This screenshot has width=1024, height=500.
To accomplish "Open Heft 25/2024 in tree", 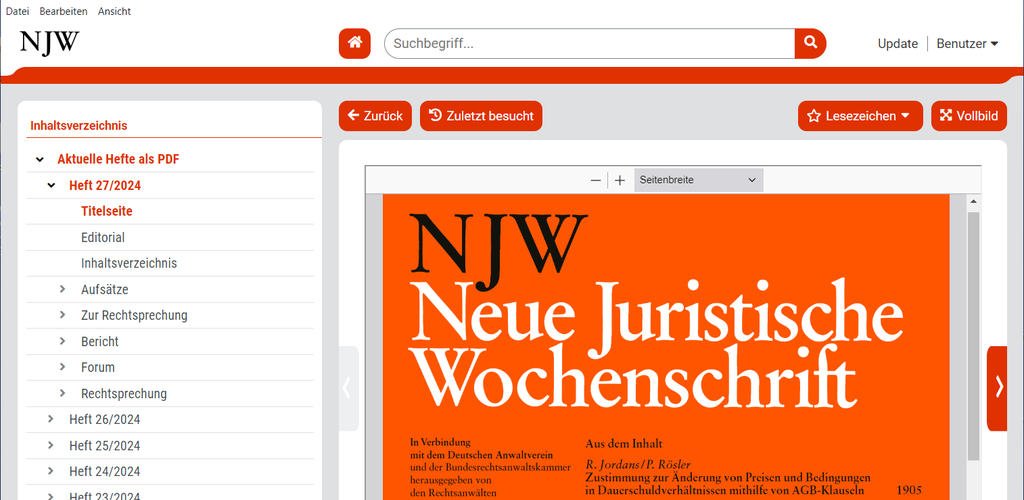I will (104, 446).
